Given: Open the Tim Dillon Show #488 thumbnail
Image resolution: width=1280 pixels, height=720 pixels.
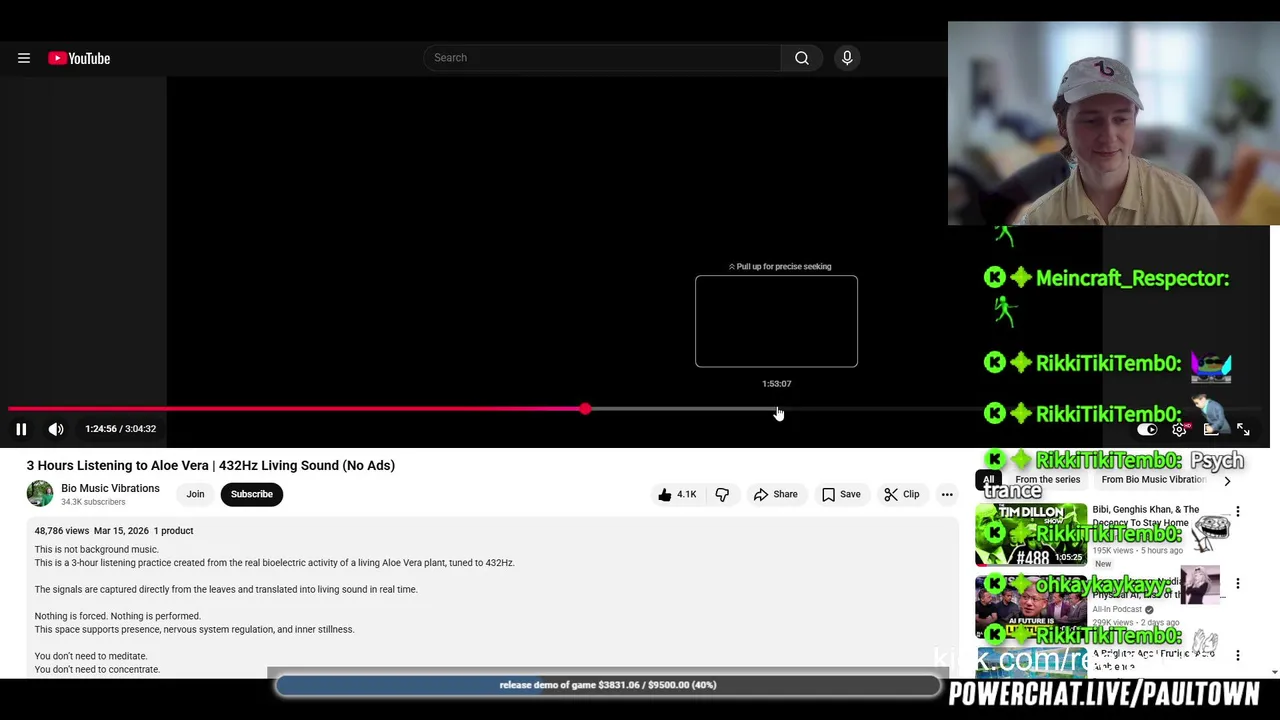Looking at the screenshot, I should (x=1031, y=535).
